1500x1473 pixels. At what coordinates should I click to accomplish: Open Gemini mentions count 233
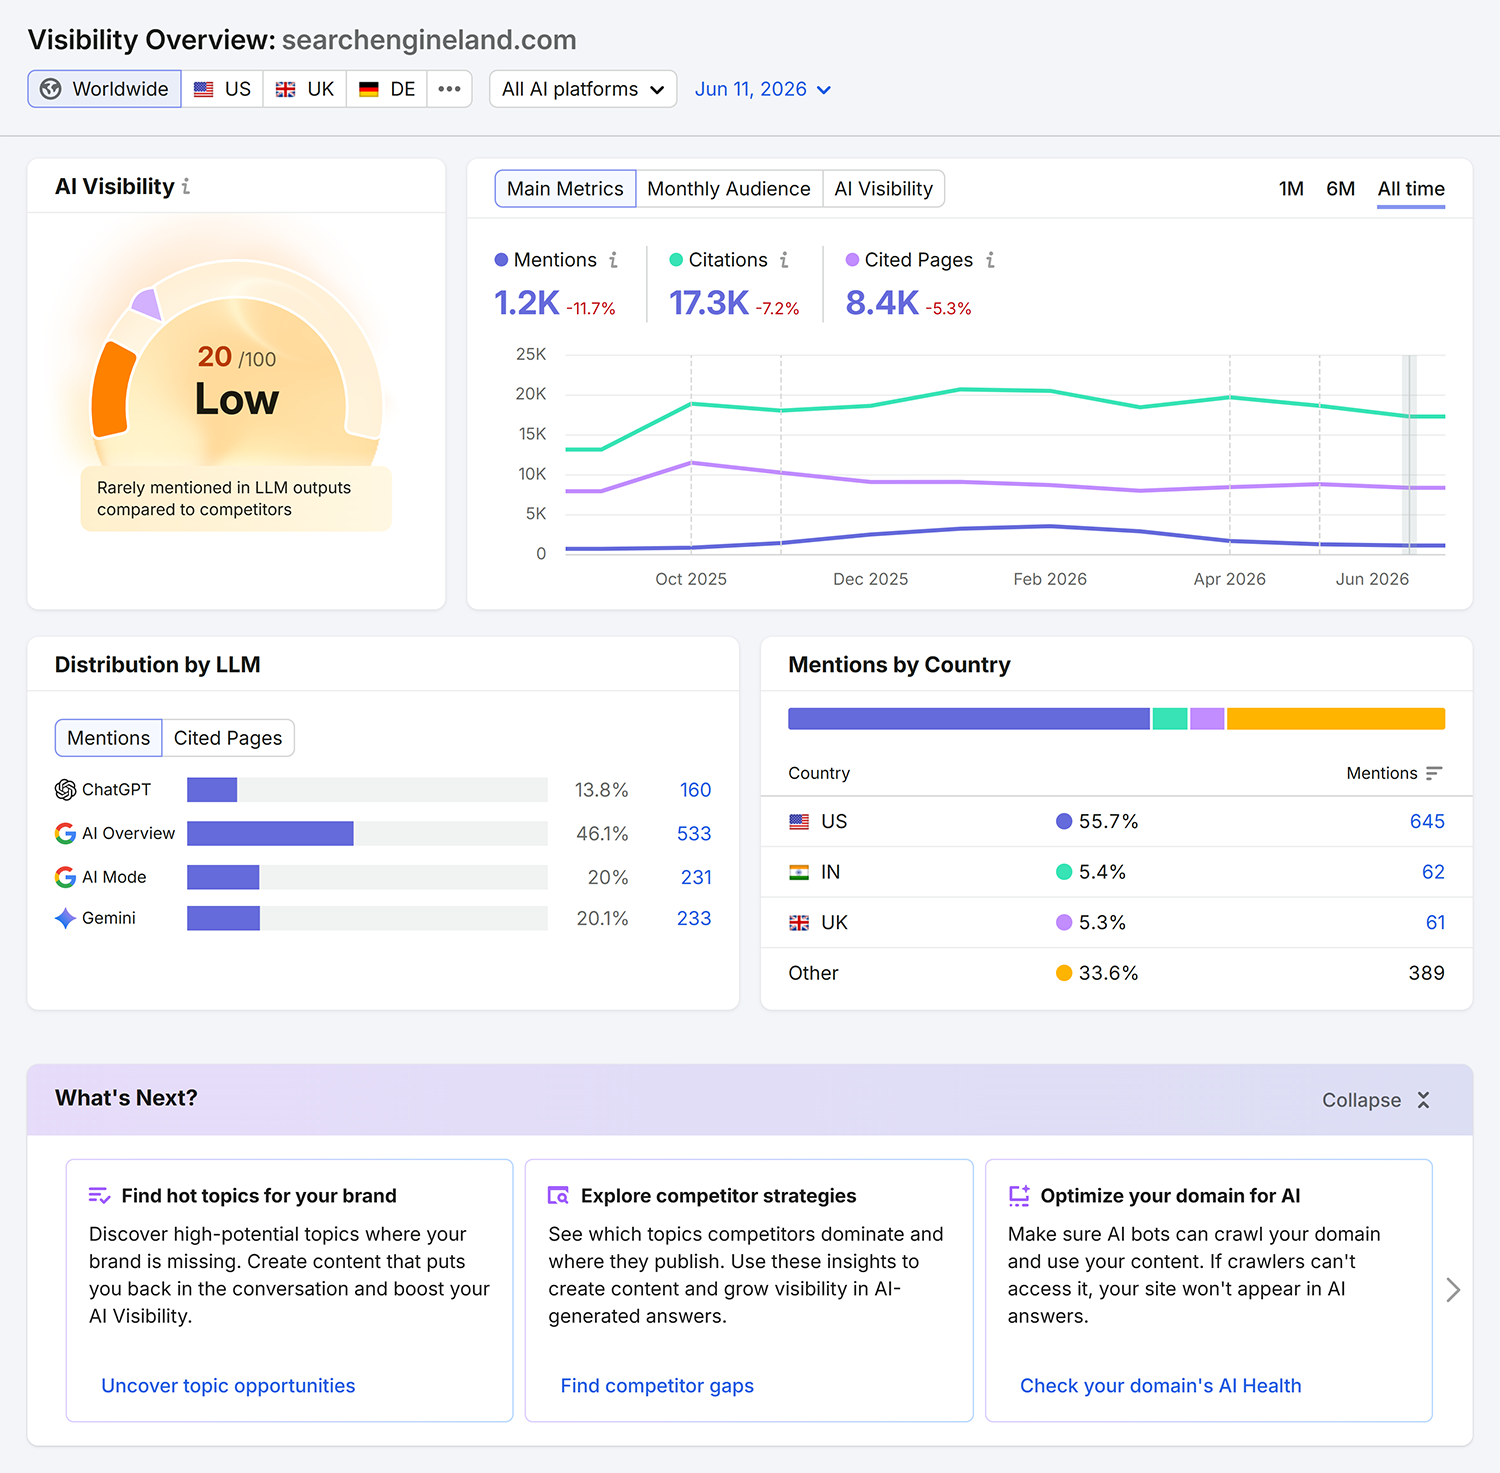(694, 919)
